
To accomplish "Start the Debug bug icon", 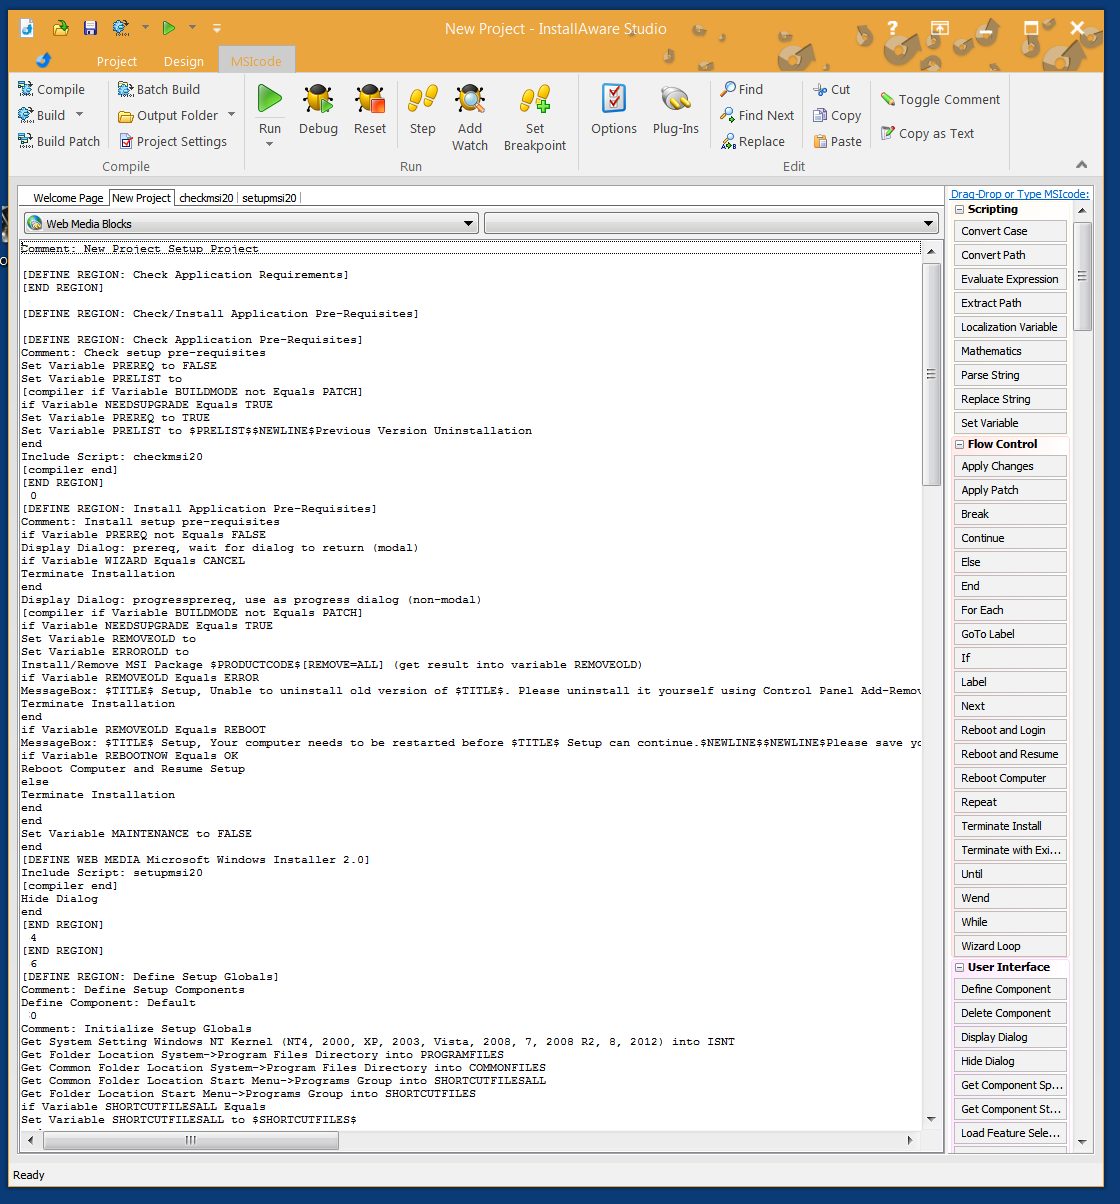I will click(x=318, y=98).
